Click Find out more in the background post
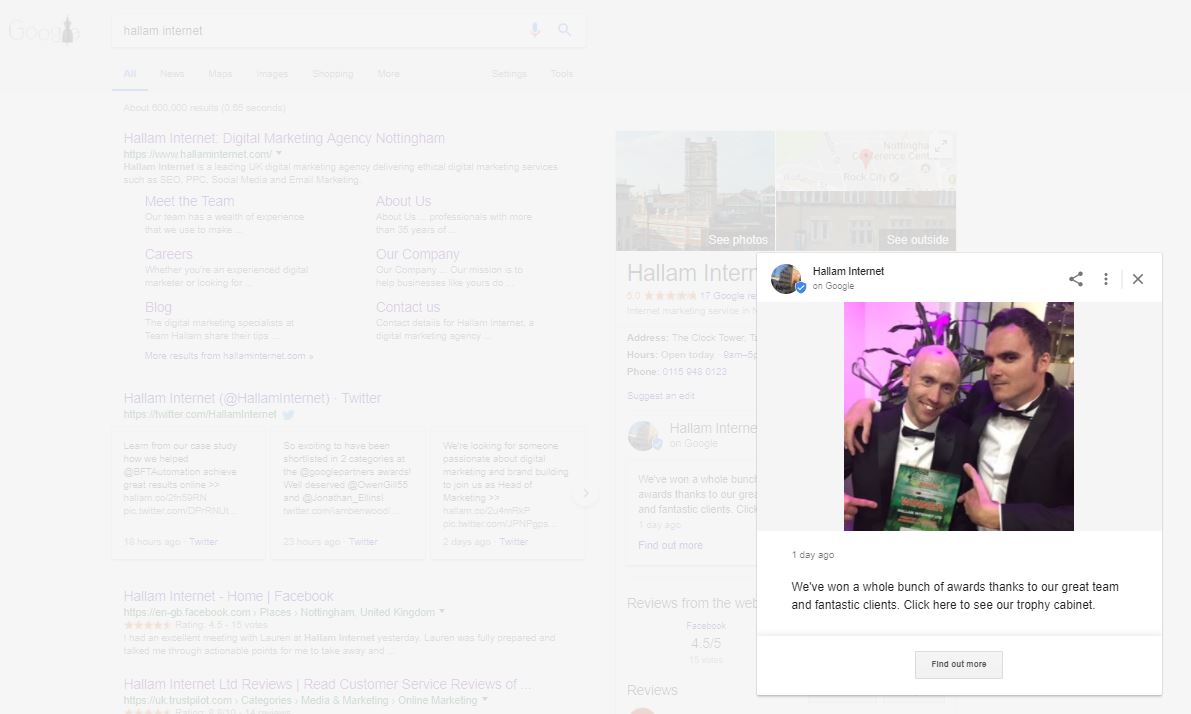The image size is (1191, 714). (670, 545)
